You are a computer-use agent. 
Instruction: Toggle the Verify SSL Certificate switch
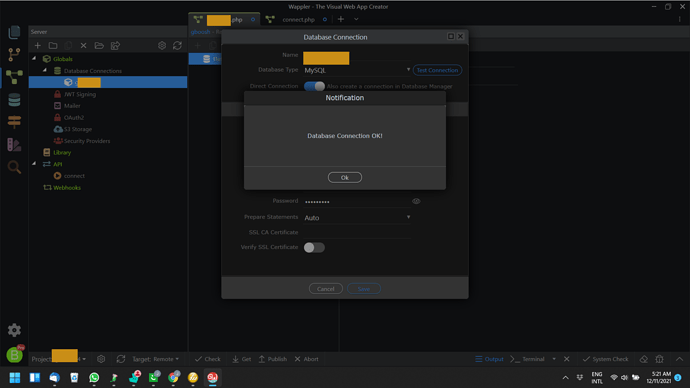pos(314,247)
